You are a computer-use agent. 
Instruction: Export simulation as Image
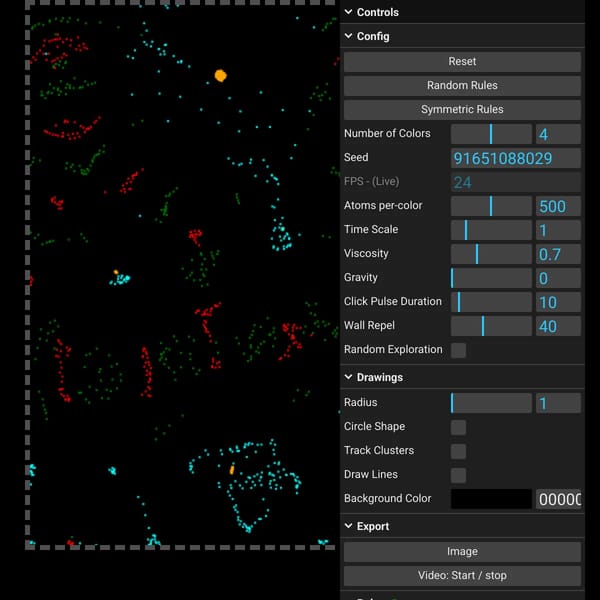tap(462, 551)
